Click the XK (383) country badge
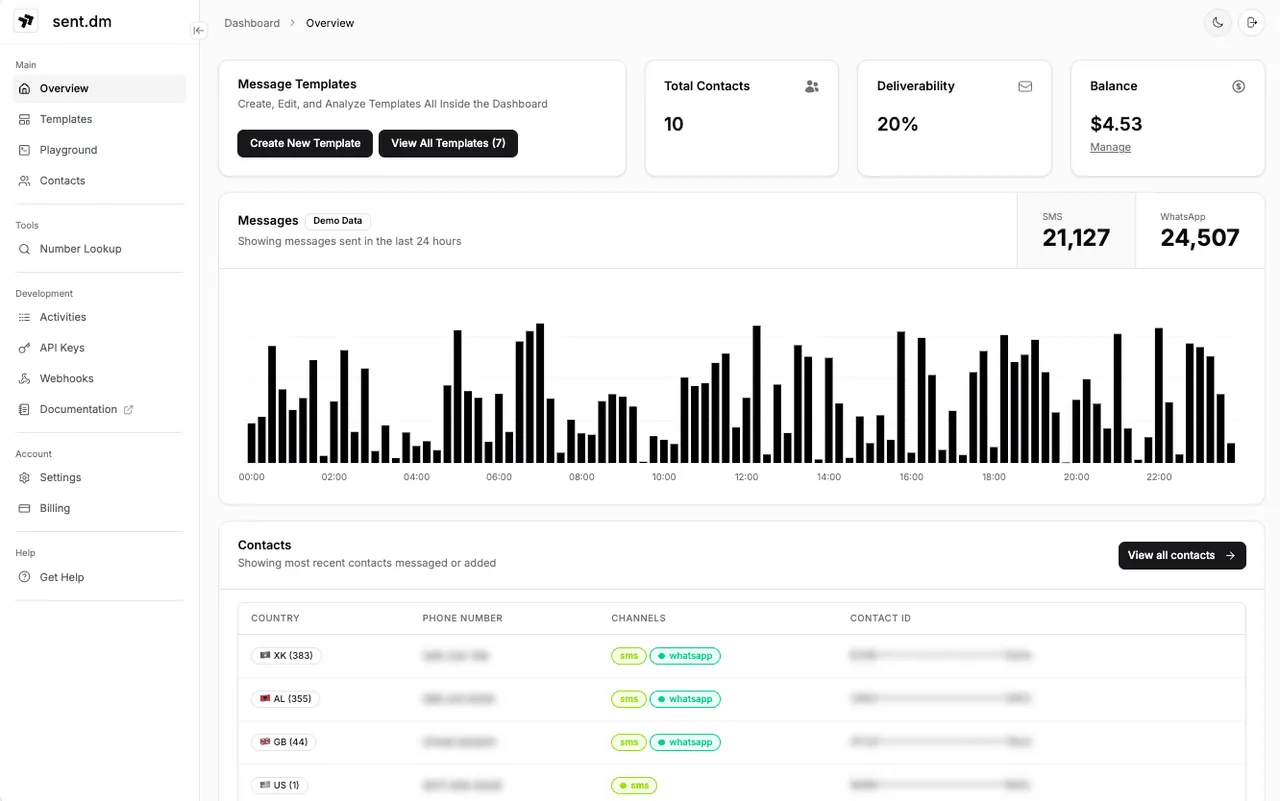The height and width of the screenshot is (801, 1280). coord(286,656)
